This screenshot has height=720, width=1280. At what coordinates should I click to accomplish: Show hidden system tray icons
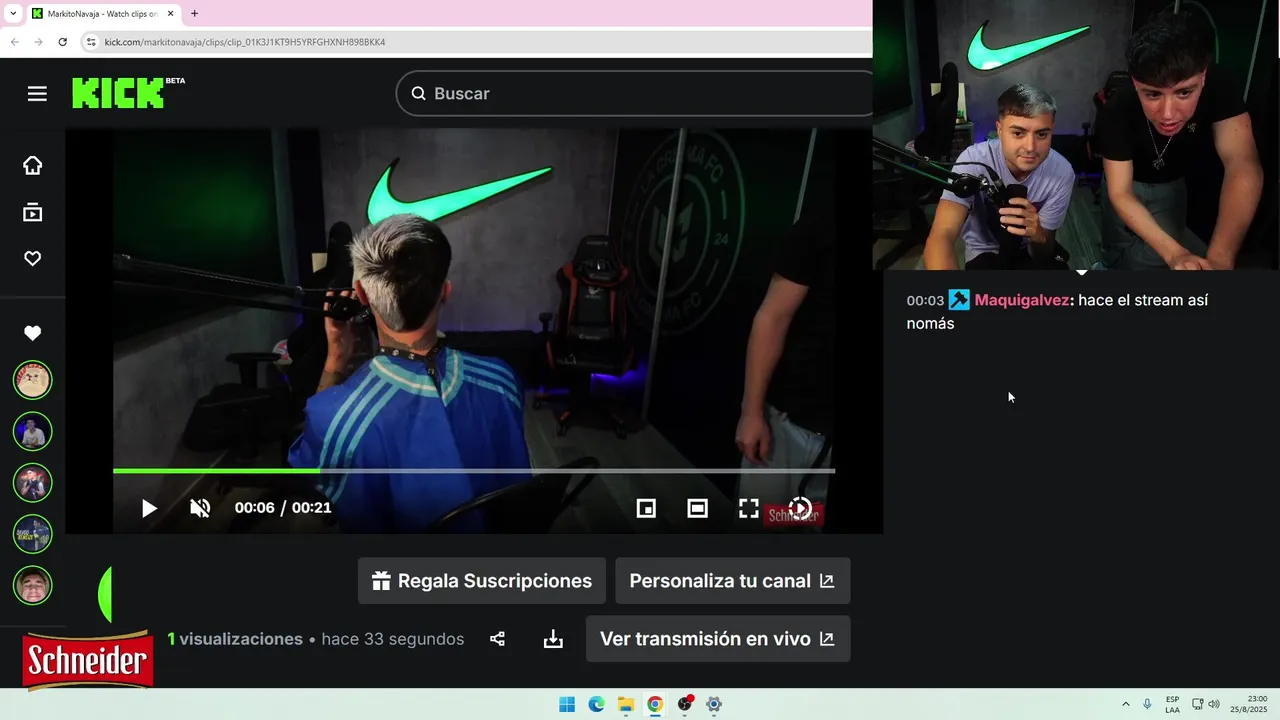(x=1126, y=704)
